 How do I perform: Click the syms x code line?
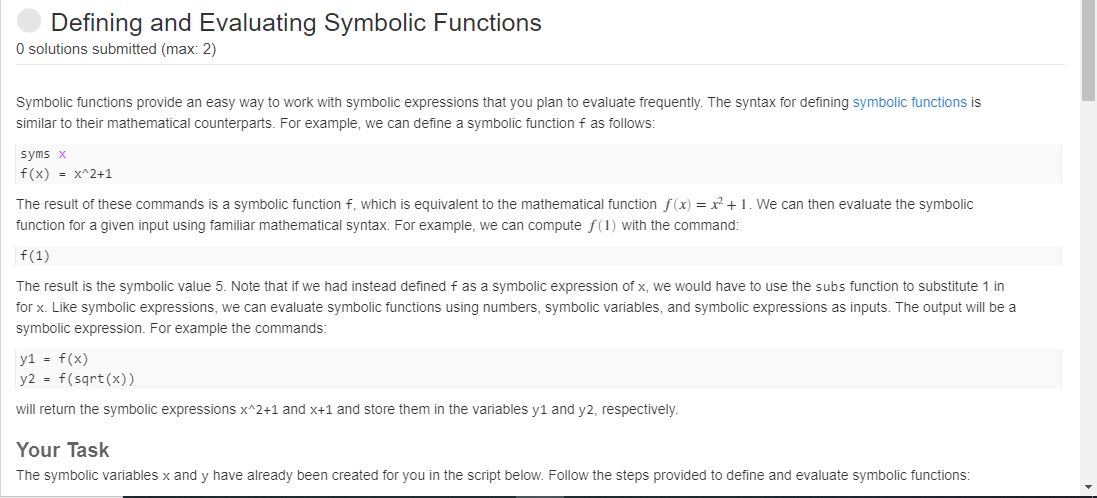click(43, 154)
